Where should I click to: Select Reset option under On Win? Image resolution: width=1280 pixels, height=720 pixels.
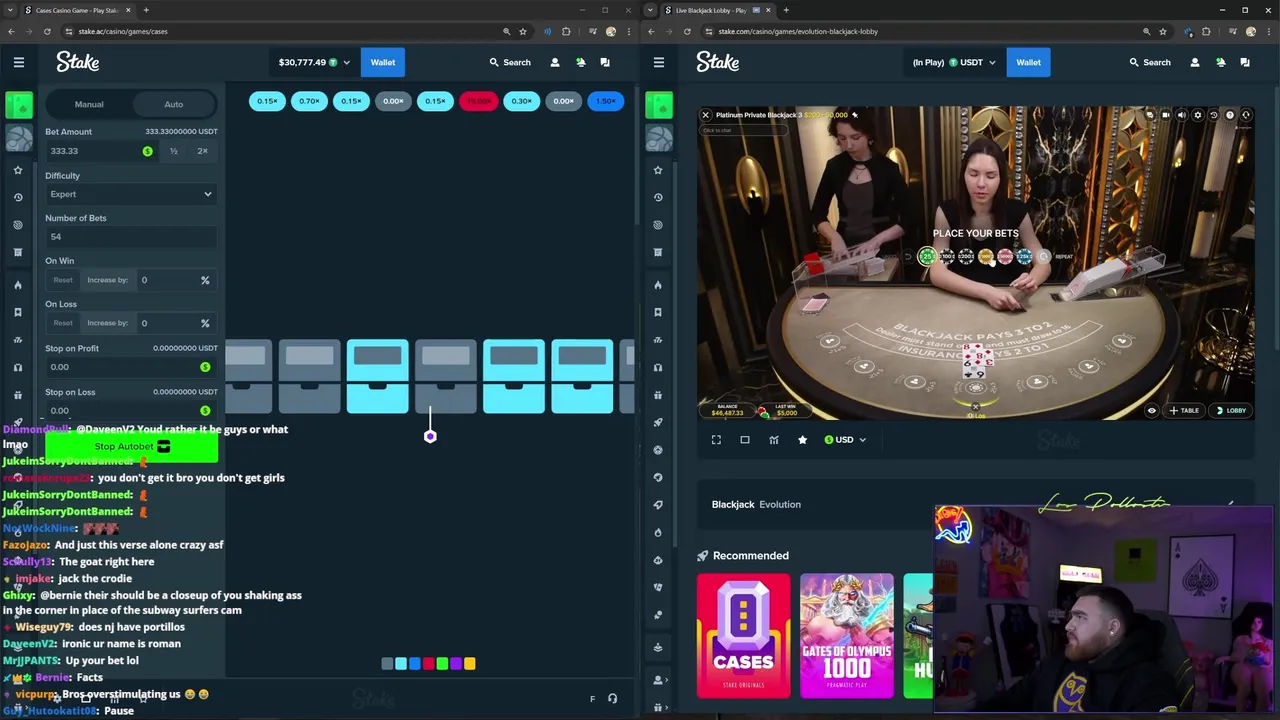(x=63, y=280)
